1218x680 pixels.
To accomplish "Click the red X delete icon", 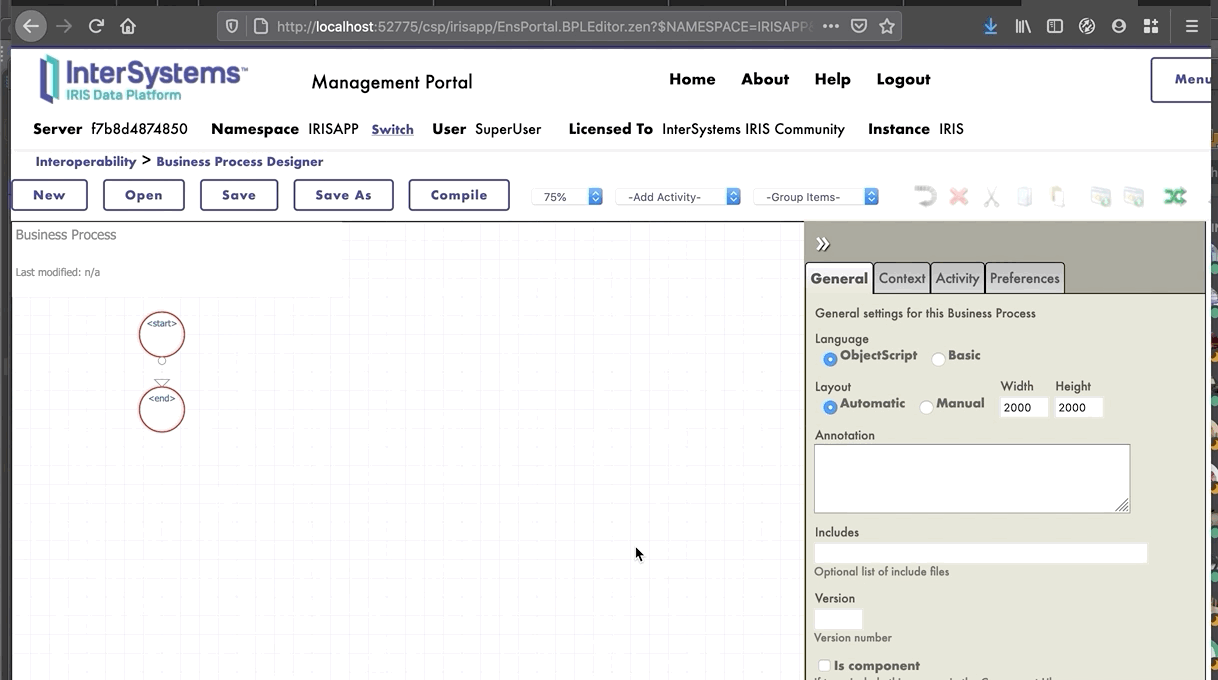I will pos(959,196).
